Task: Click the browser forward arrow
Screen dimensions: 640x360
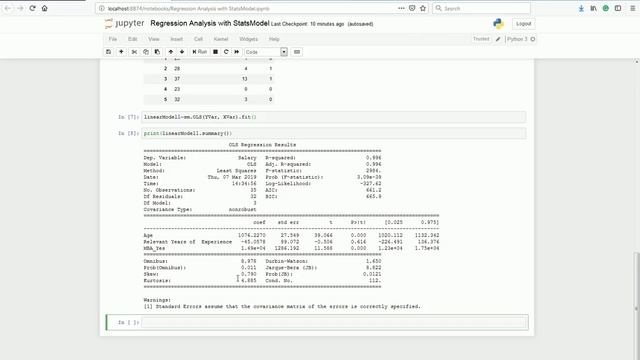Action: coord(20,8)
